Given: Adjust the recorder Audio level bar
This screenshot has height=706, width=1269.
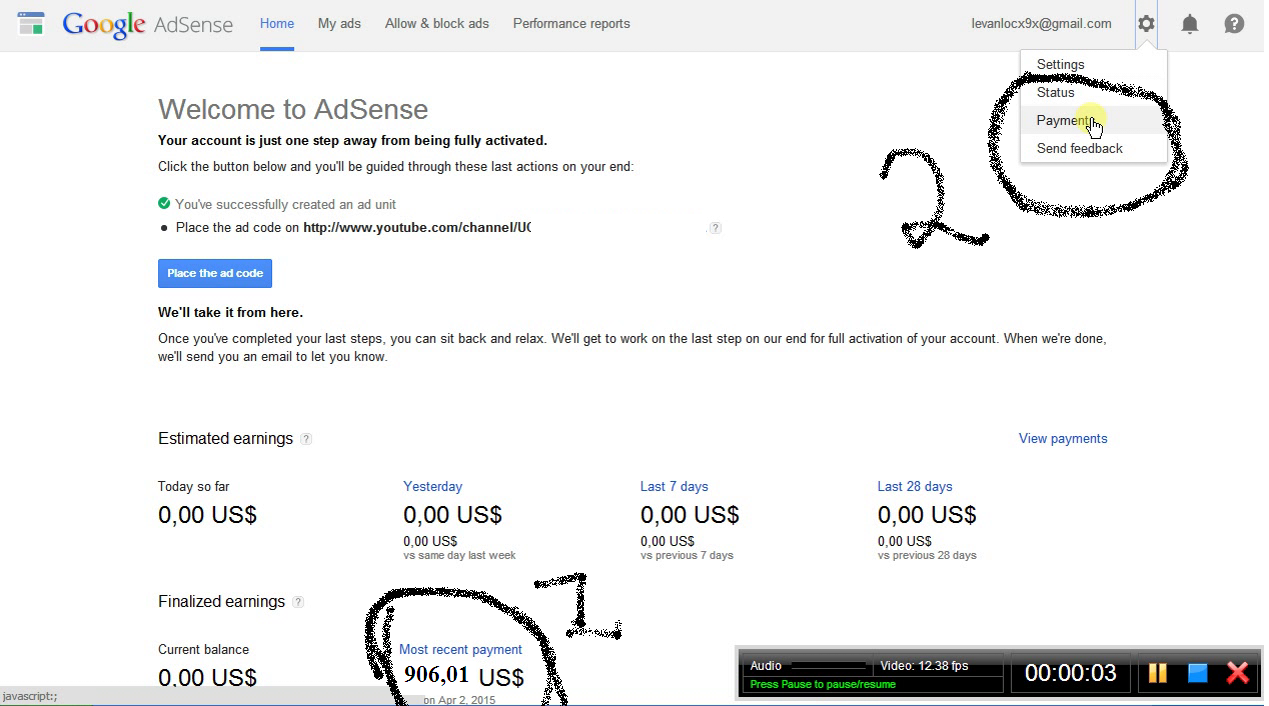Looking at the screenshot, I should point(828,666).
